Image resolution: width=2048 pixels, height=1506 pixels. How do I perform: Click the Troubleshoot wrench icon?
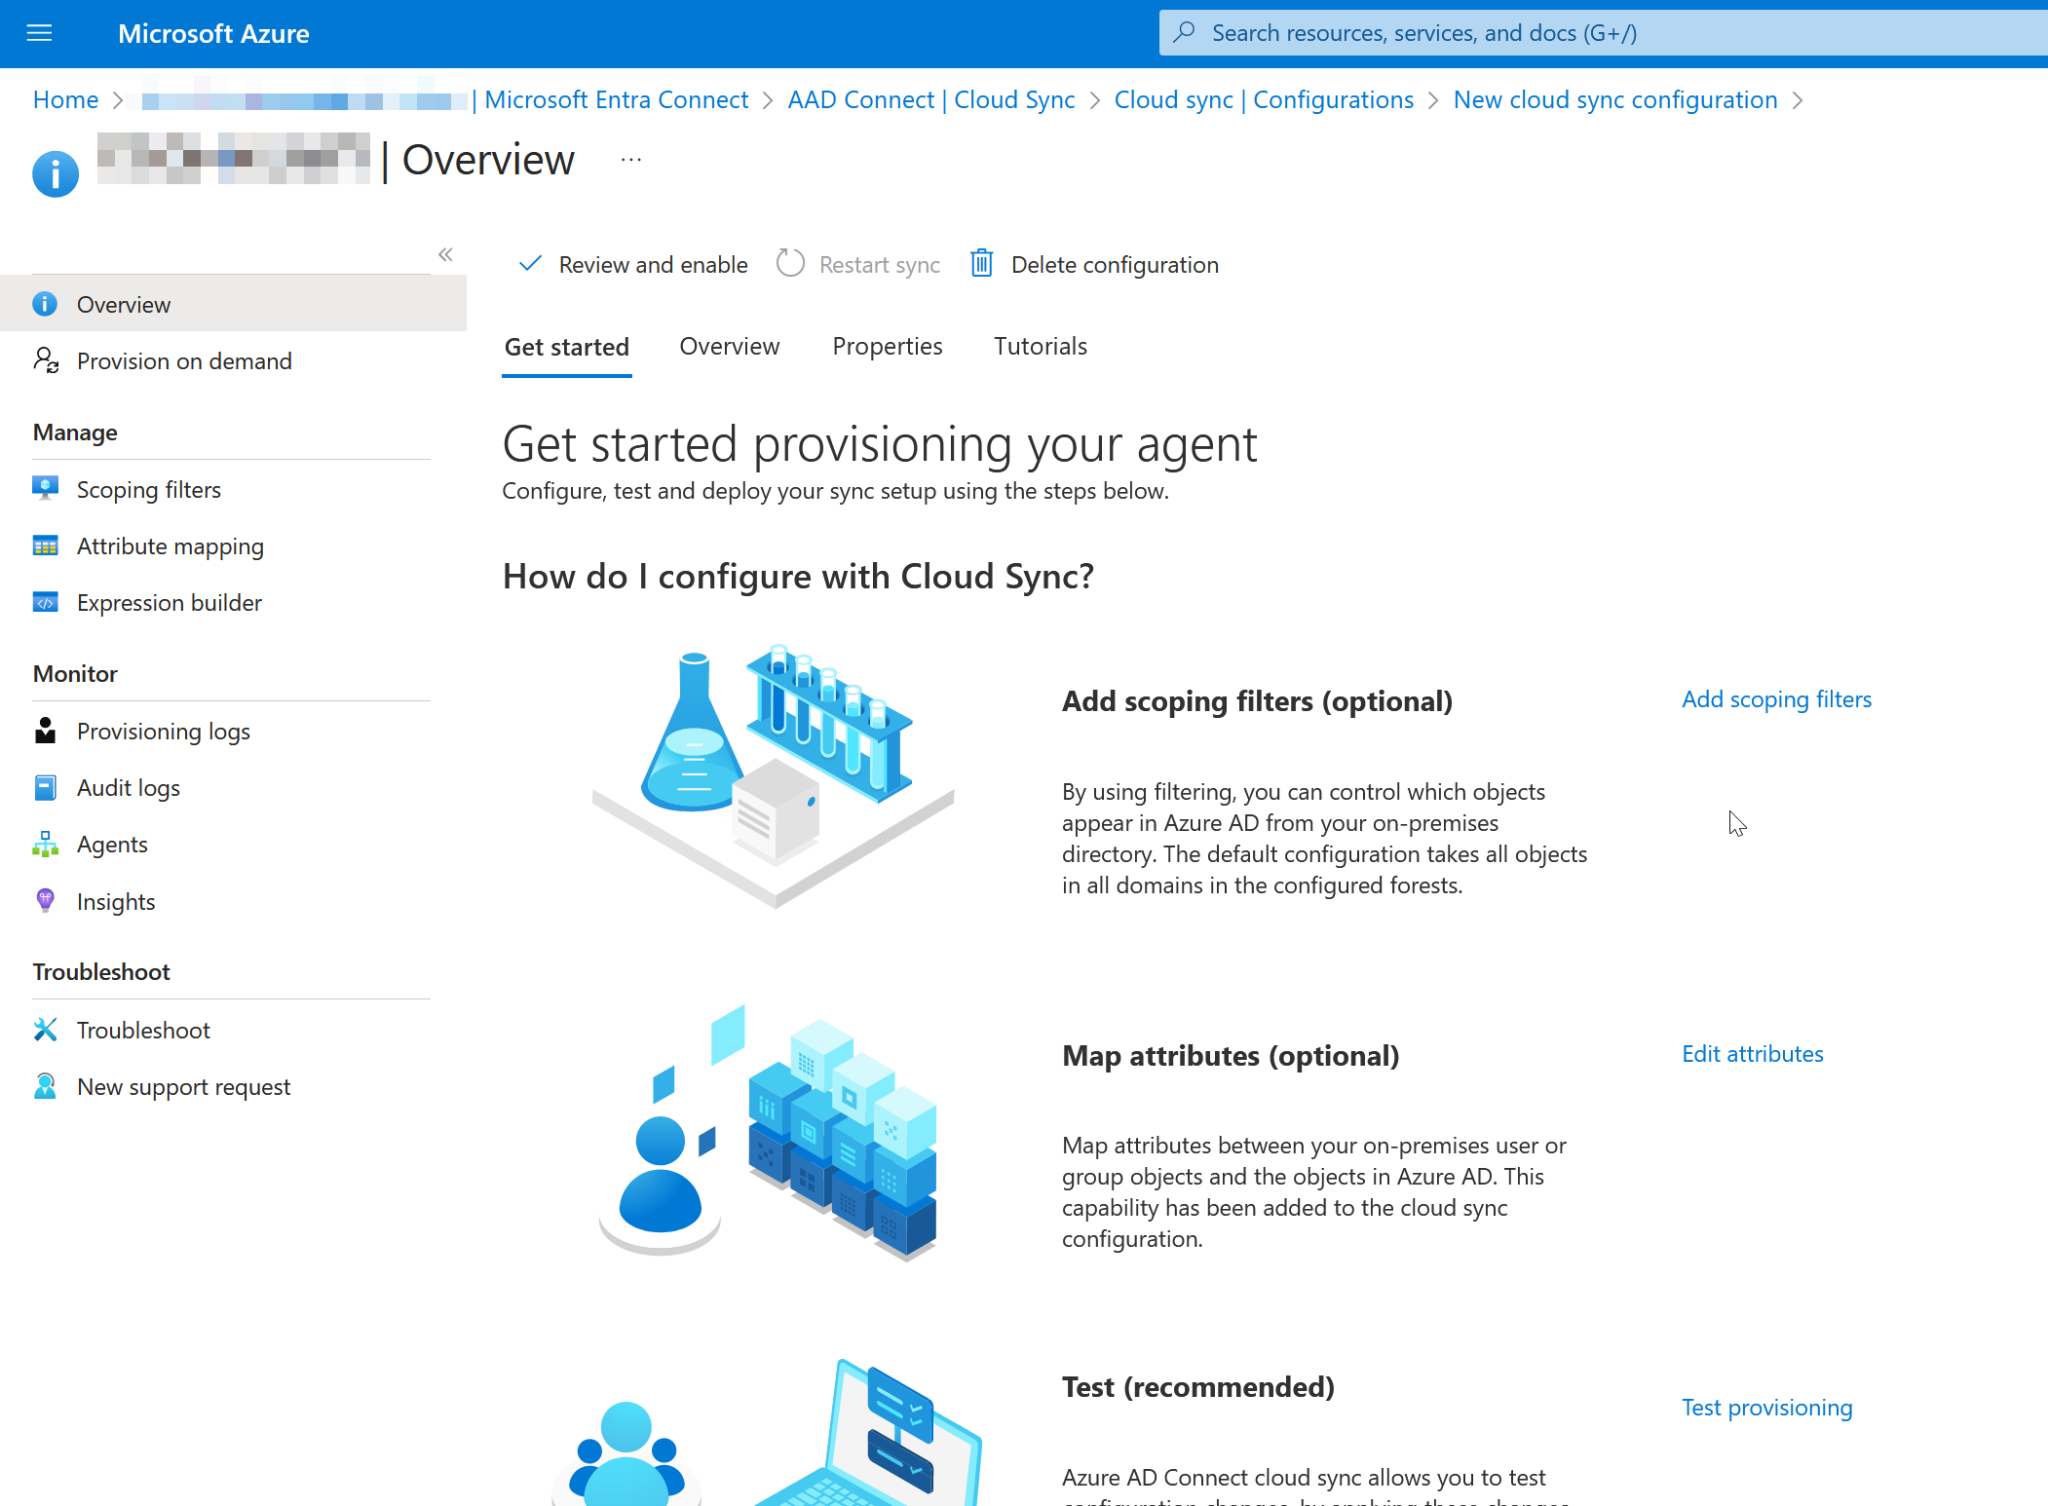click(x=45, y=1030)
